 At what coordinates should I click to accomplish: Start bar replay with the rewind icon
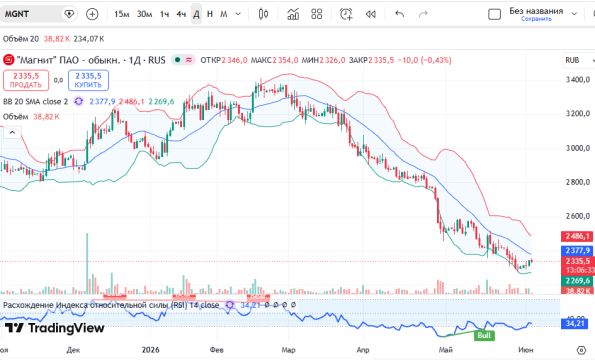pos(370,14)
